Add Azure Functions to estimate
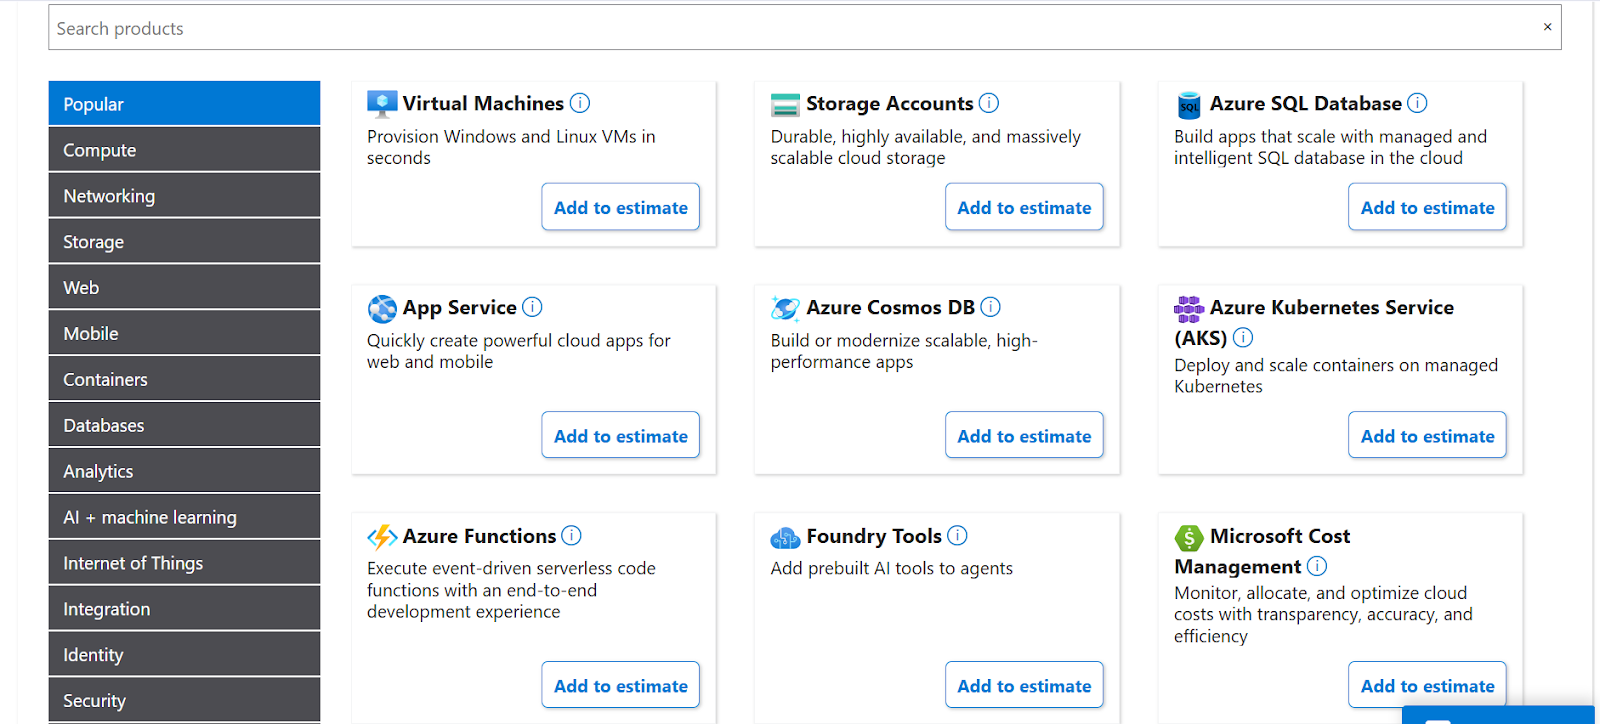1600x724 pixels. [x=620, y=686]
